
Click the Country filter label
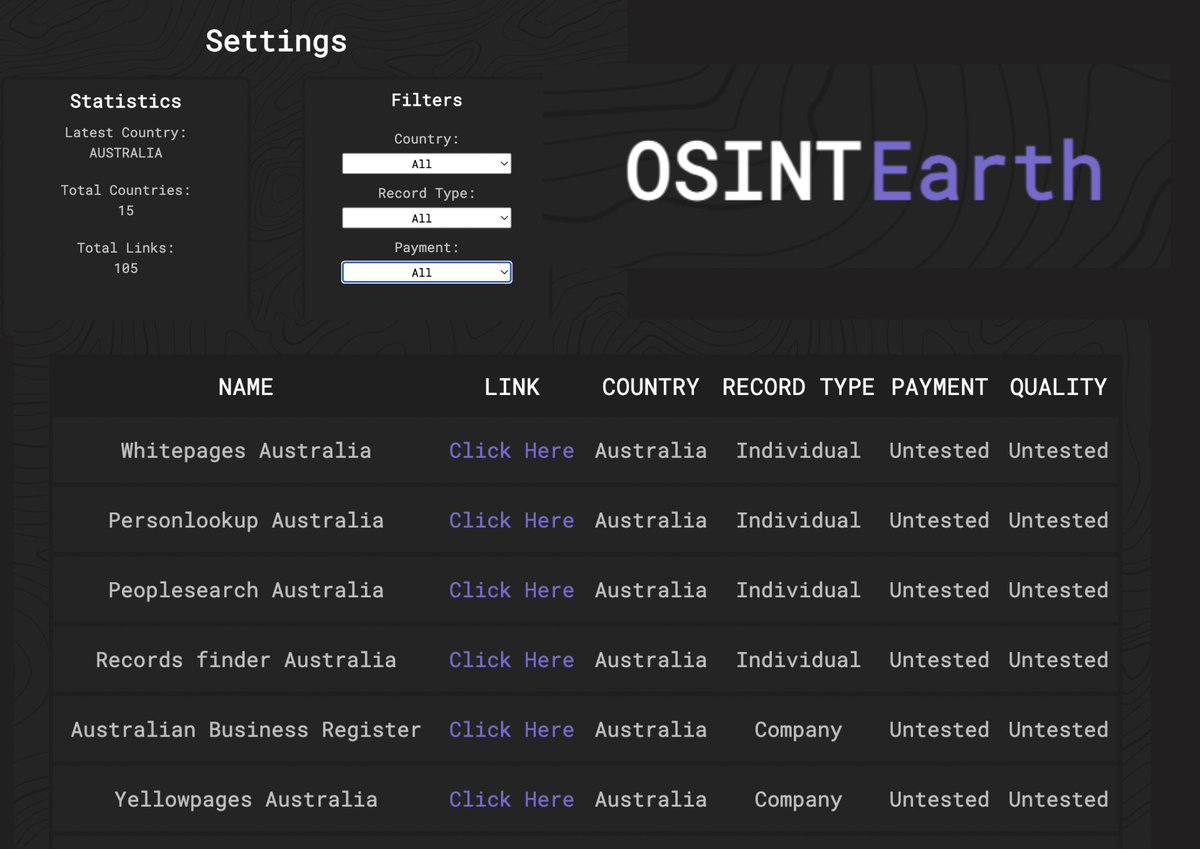427,139
